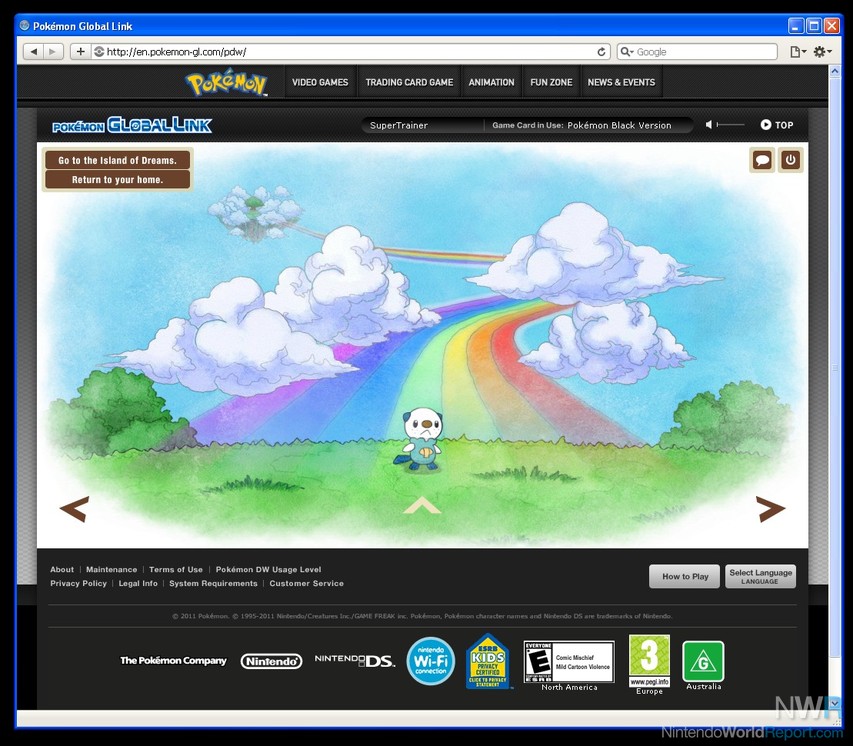Open the System Requirements link
853x746 pixels.
[x=213, y=583]
